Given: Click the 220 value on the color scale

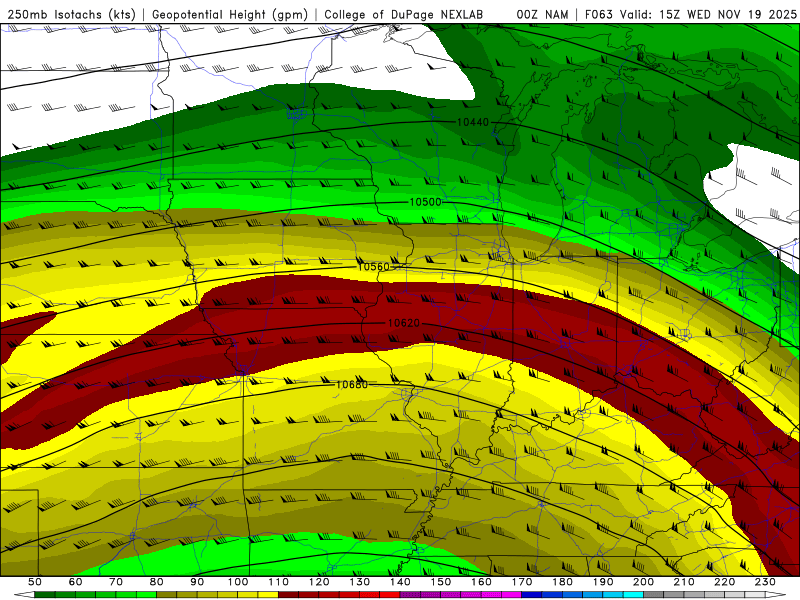Looking at the screenshot, I should 724,582.
